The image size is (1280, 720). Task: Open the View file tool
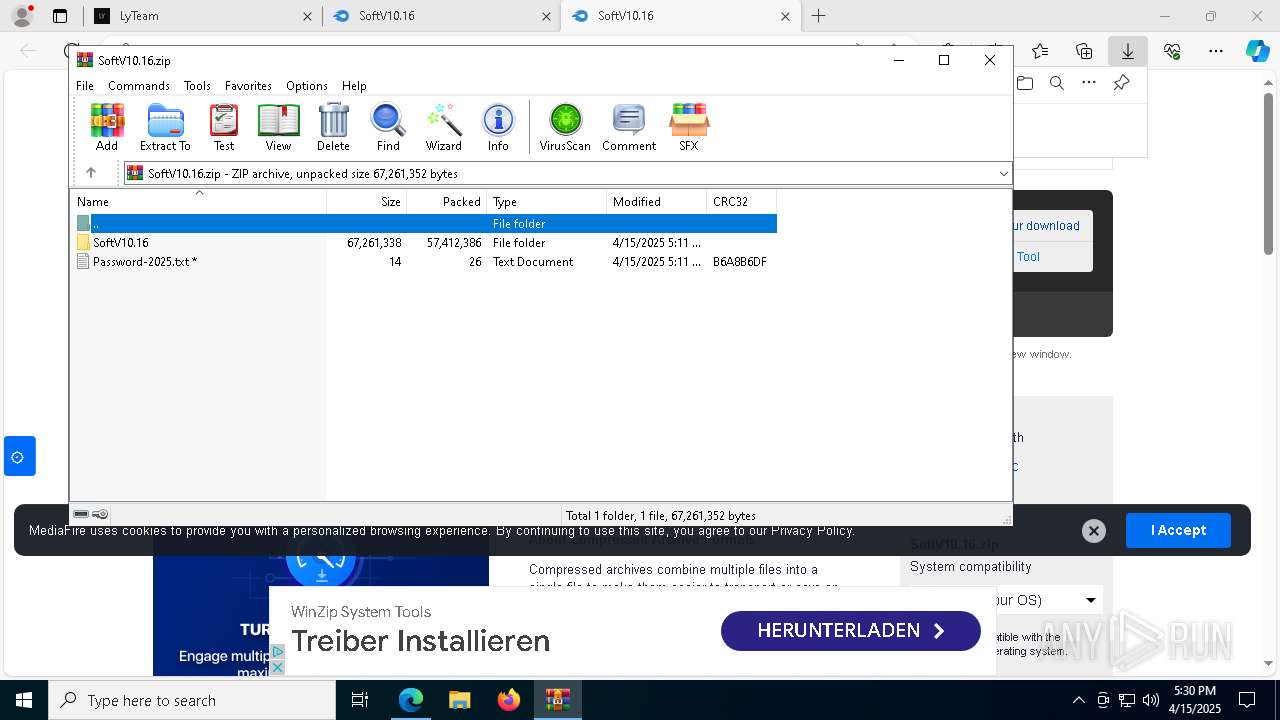[x=278, y=127]
